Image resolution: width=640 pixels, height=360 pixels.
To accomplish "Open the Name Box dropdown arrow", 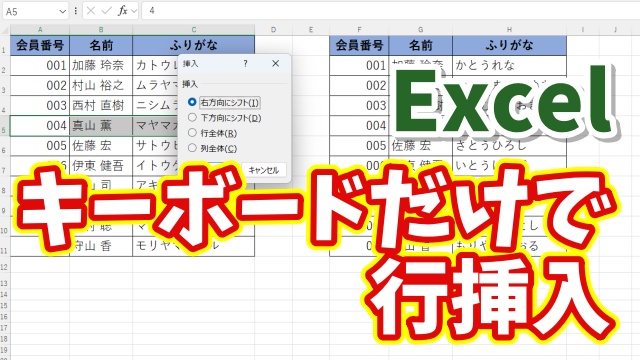I will coord(62,11).
